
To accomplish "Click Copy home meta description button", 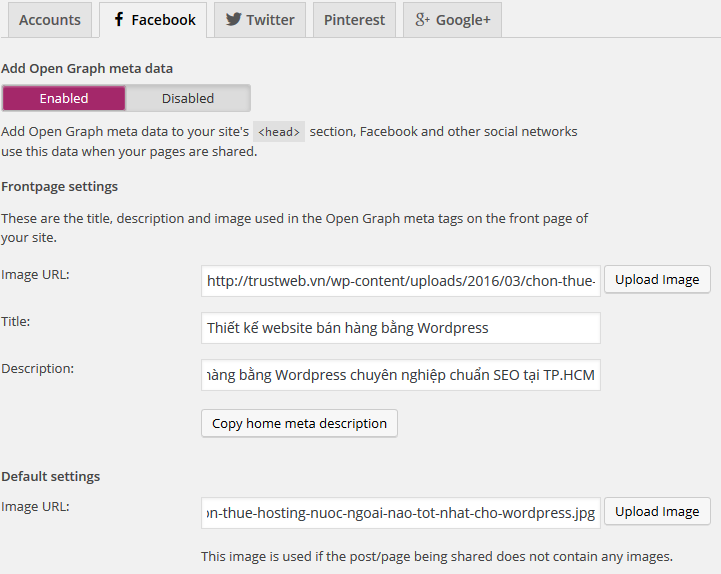I will tap(299, 423).
